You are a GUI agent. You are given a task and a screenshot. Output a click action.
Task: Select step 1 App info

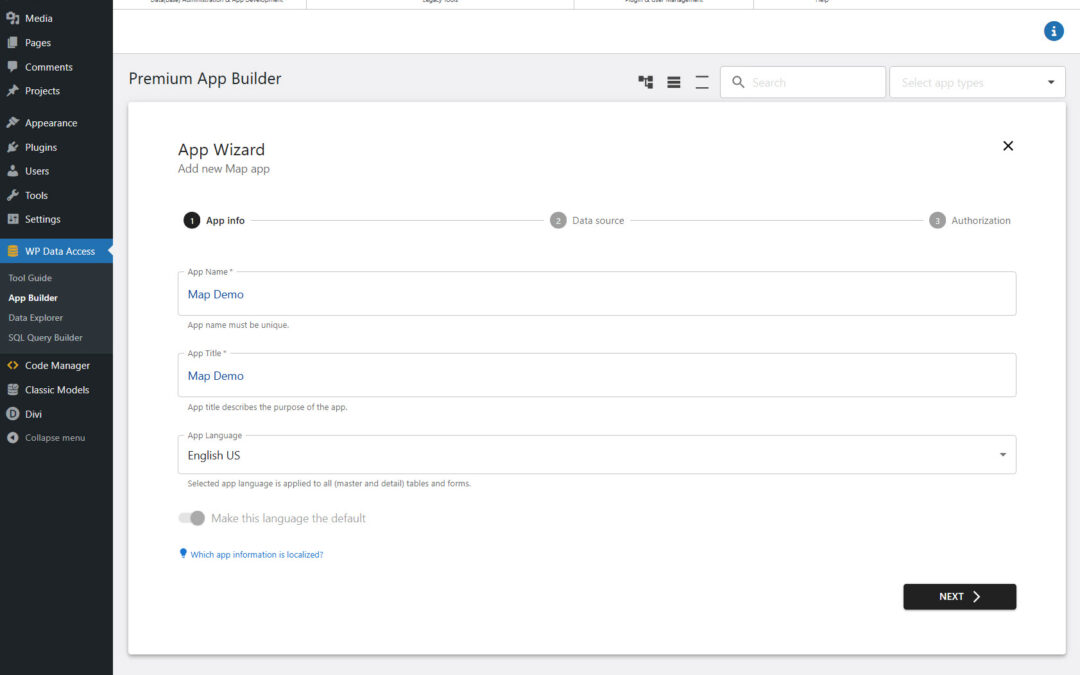pos(214,220)
